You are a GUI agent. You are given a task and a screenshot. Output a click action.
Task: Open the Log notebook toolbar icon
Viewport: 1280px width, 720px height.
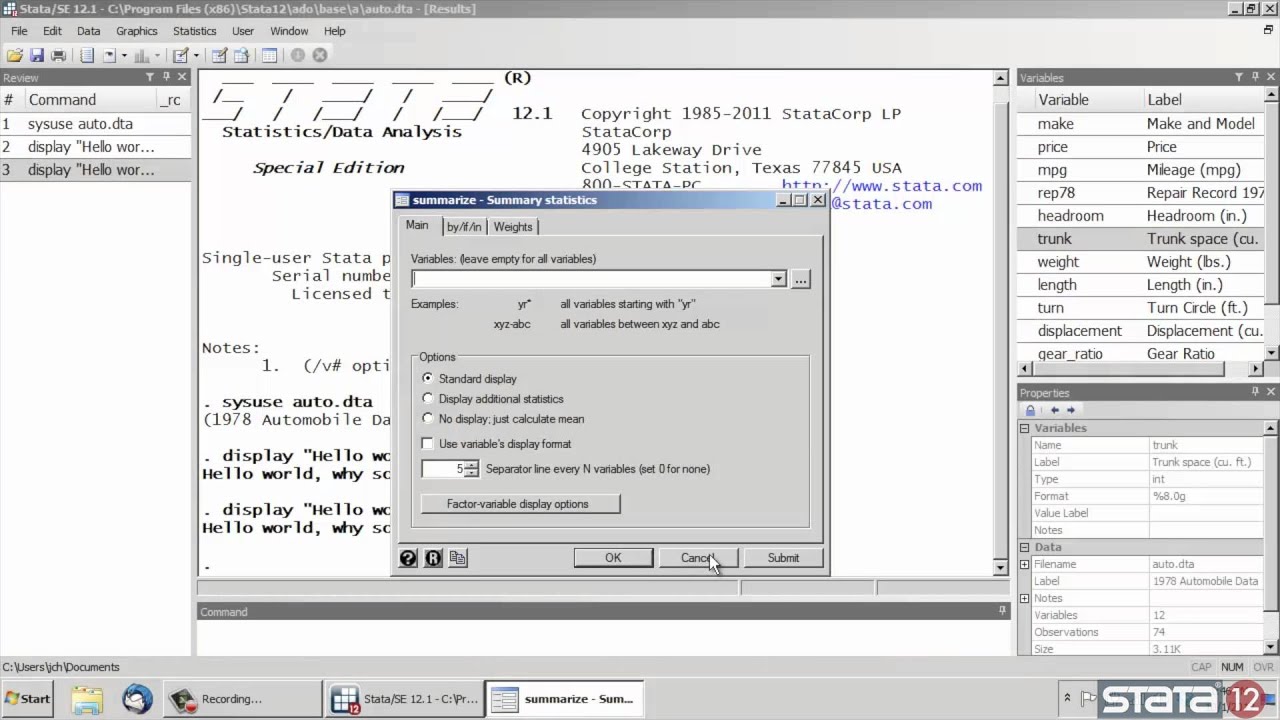87,55
